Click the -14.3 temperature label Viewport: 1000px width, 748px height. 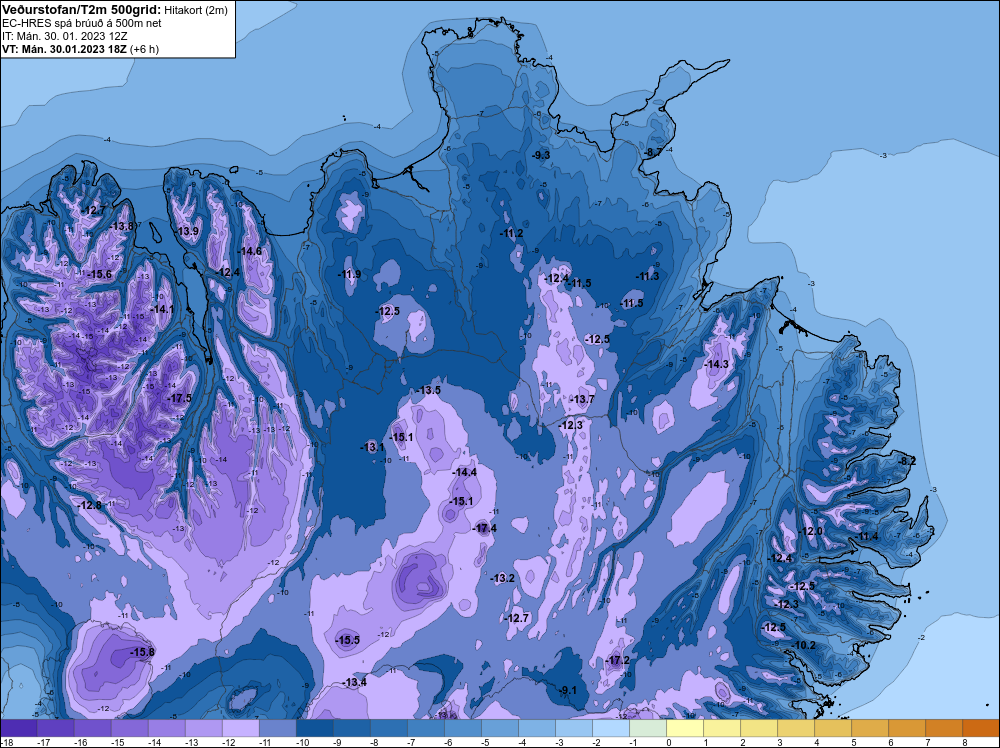coord(716,364)
